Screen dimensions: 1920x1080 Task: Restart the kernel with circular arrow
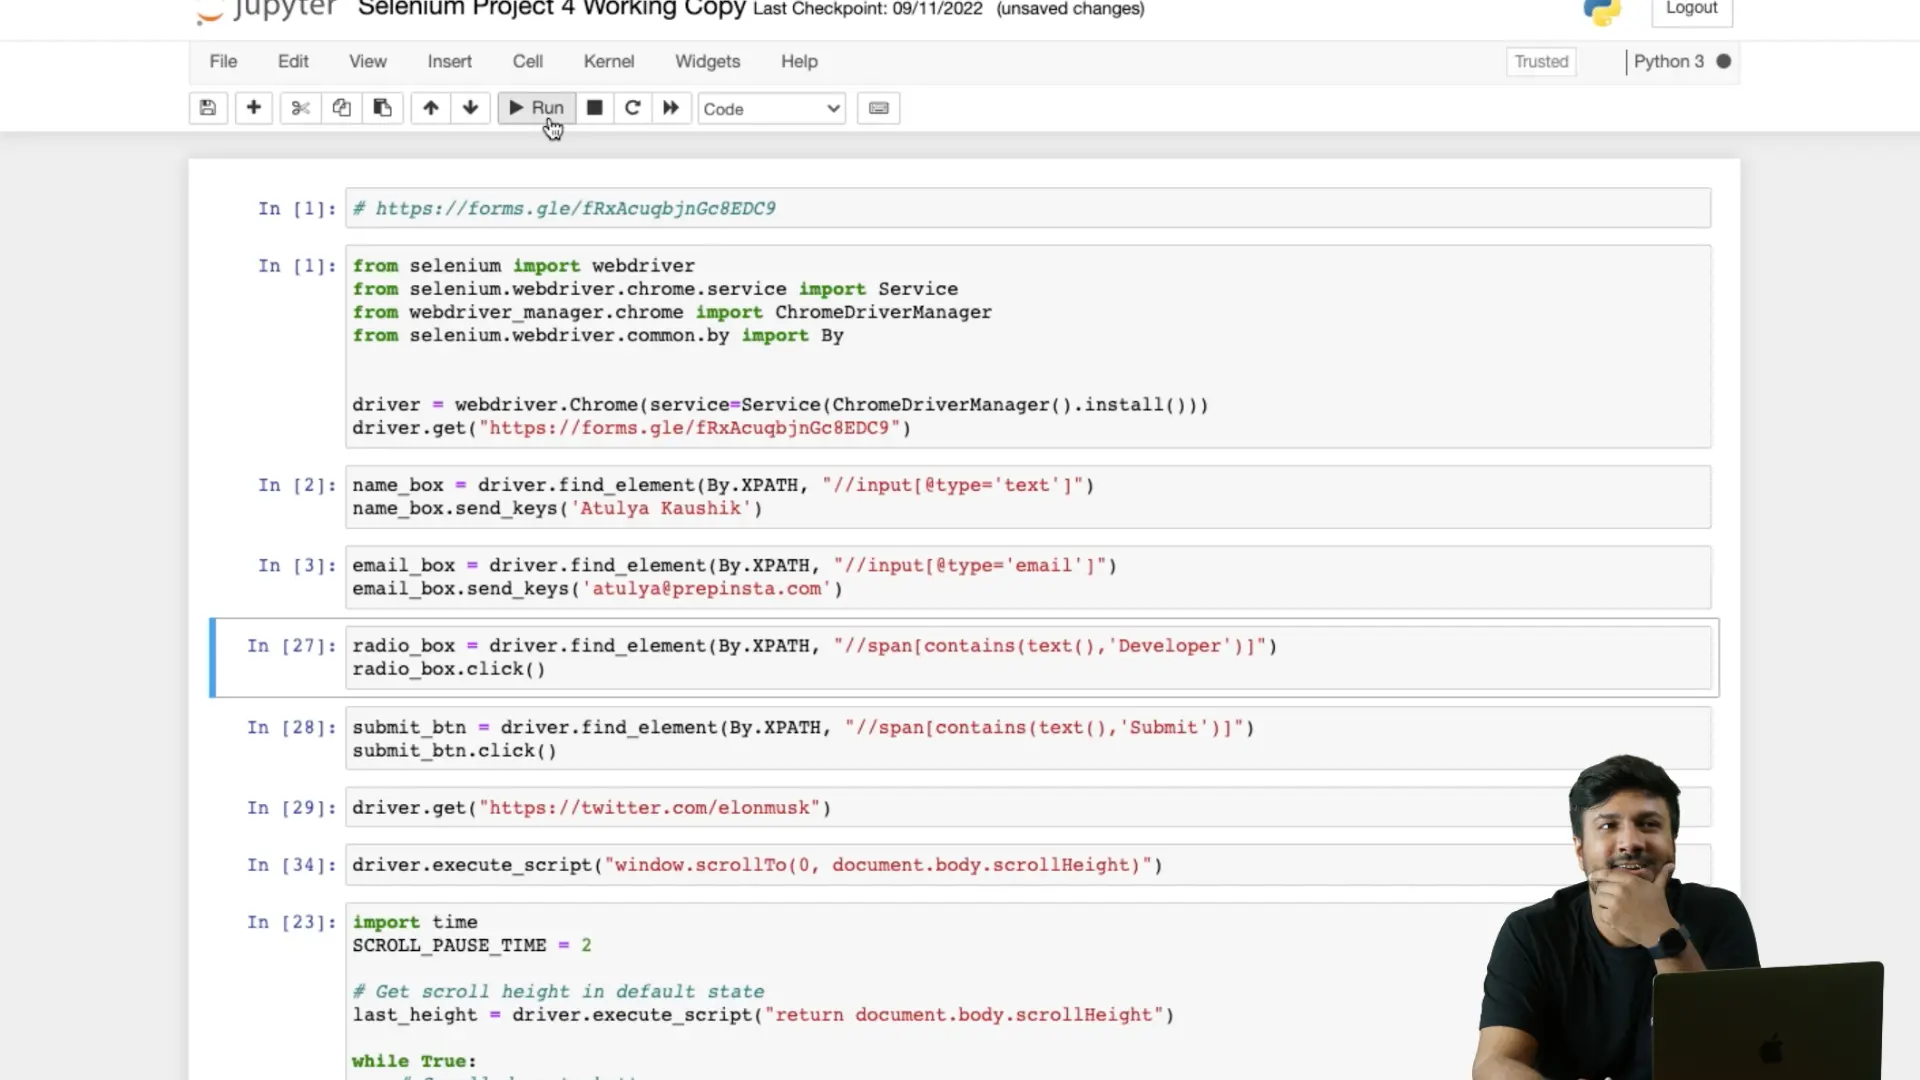tap(632, 108)
